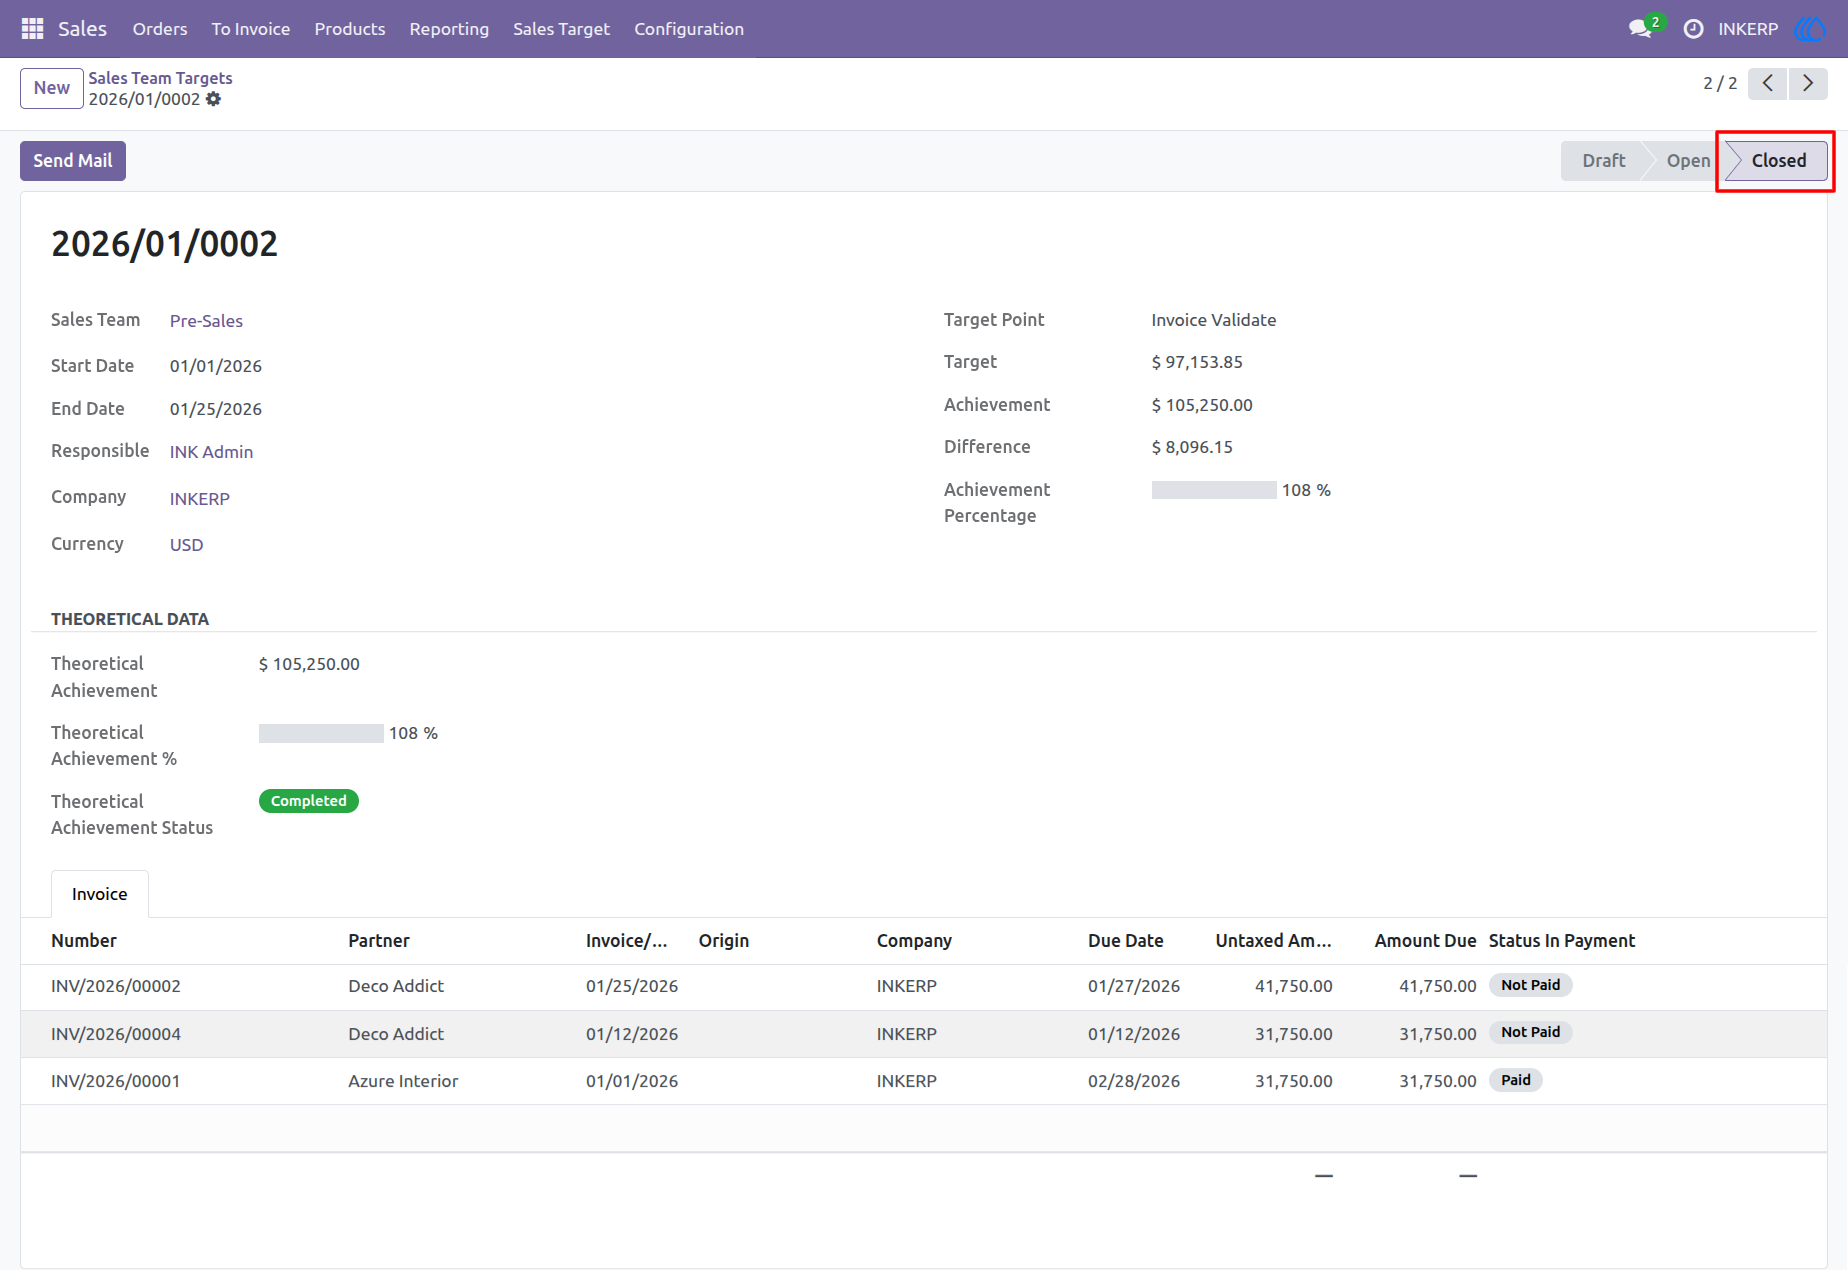Viewport: 1848px width, 1272px height.
Task: Open the activities clock icon
Action: pyautogui.click(x=1693, y=29)
